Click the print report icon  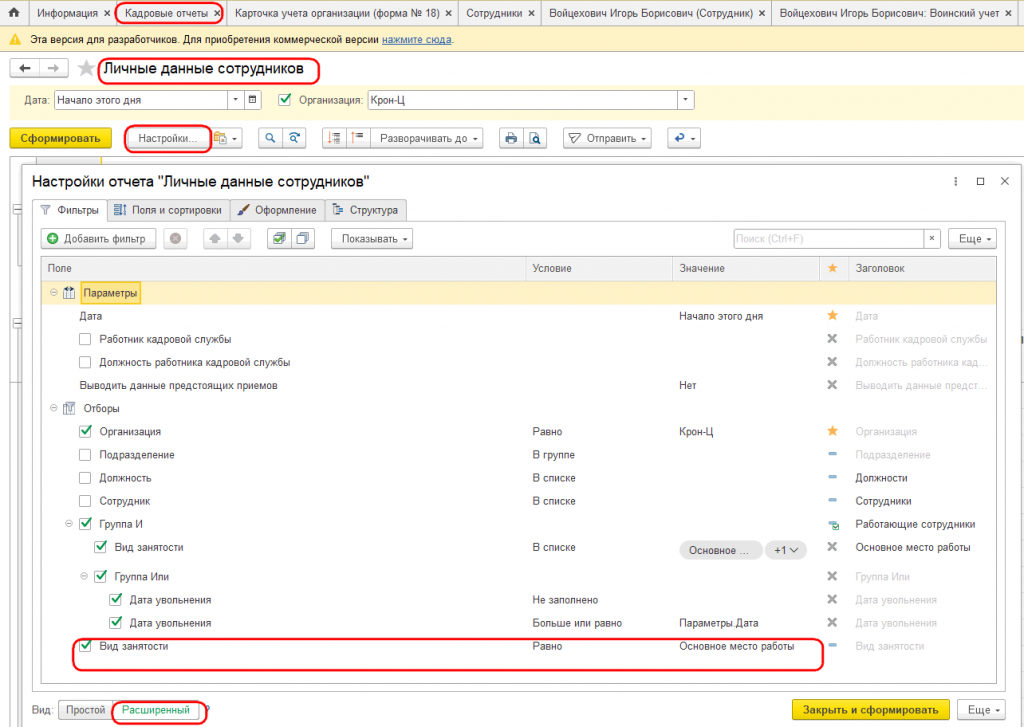click(511, 138)
